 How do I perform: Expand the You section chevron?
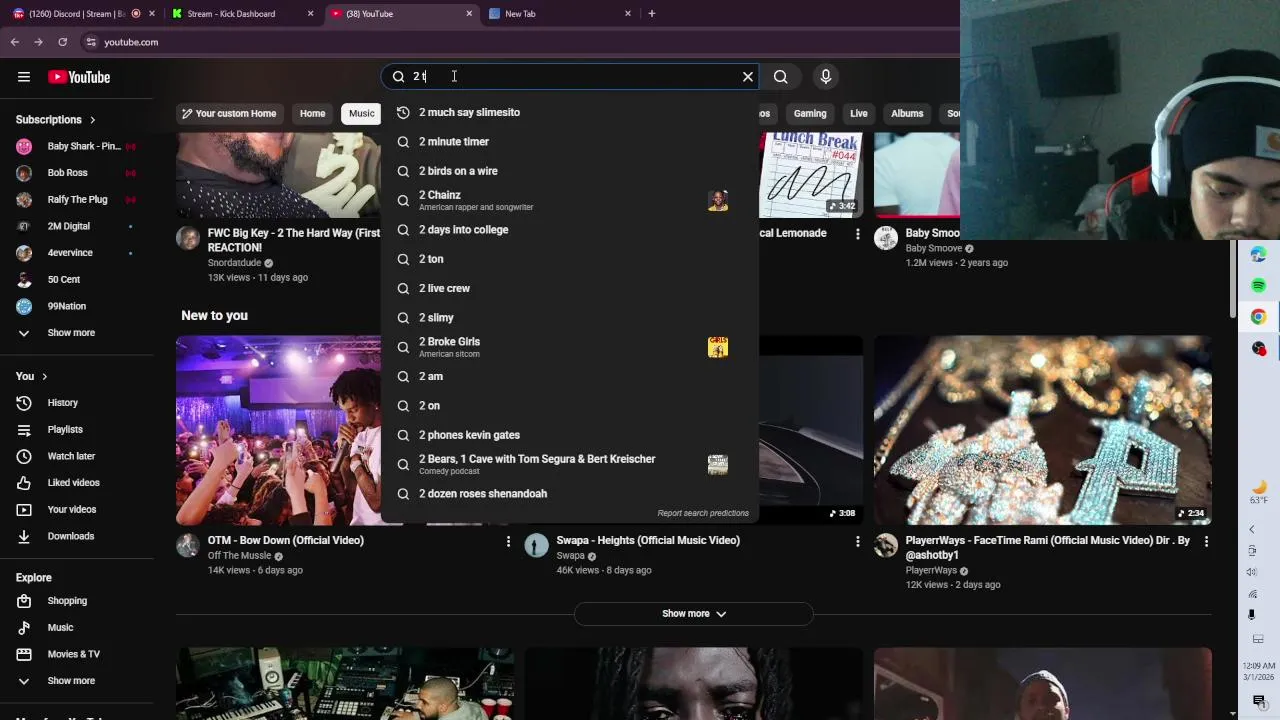[x=44, y=377]
